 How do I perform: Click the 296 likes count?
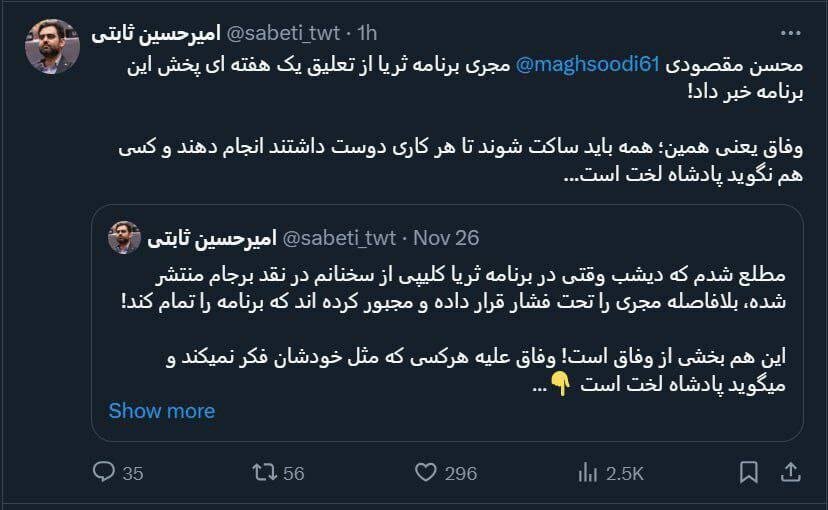click(461, 473)
